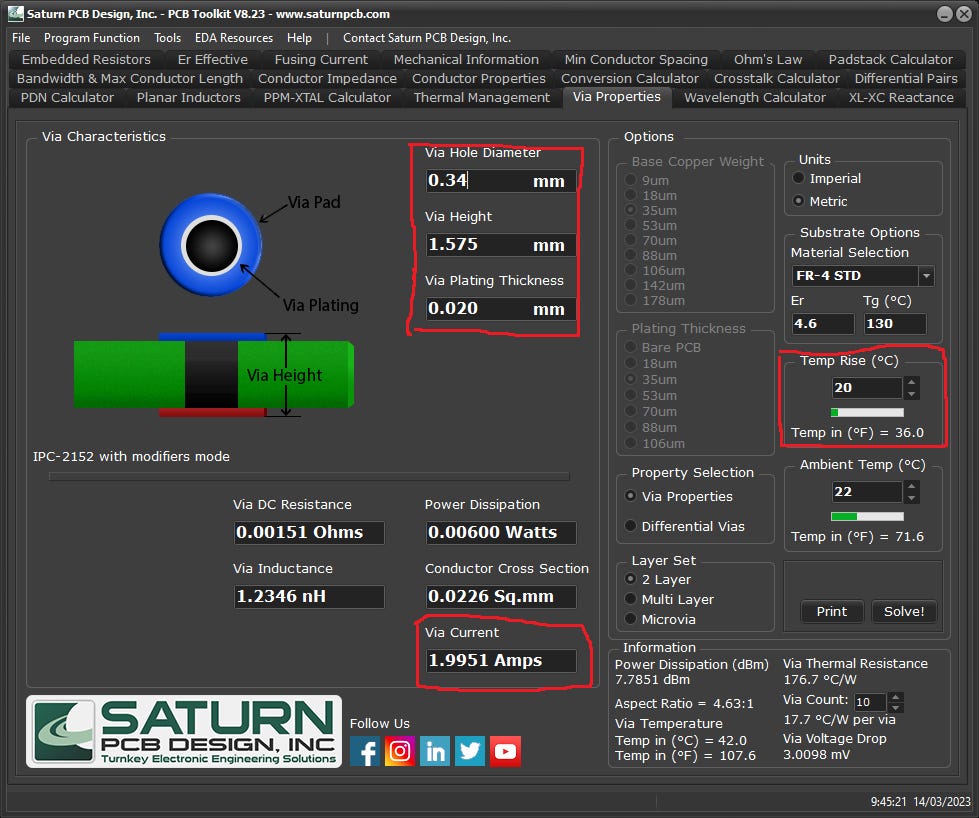Switch to the Mechanical Information tab
This screenshot has height=818, width=979.
466,59
